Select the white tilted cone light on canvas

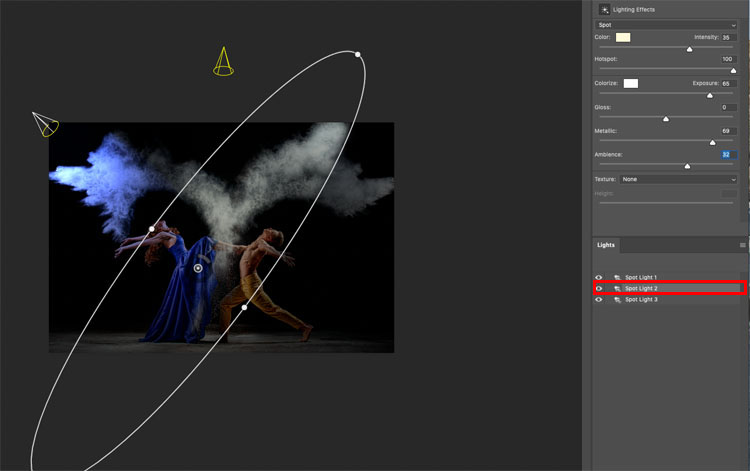tap(46, 124)
